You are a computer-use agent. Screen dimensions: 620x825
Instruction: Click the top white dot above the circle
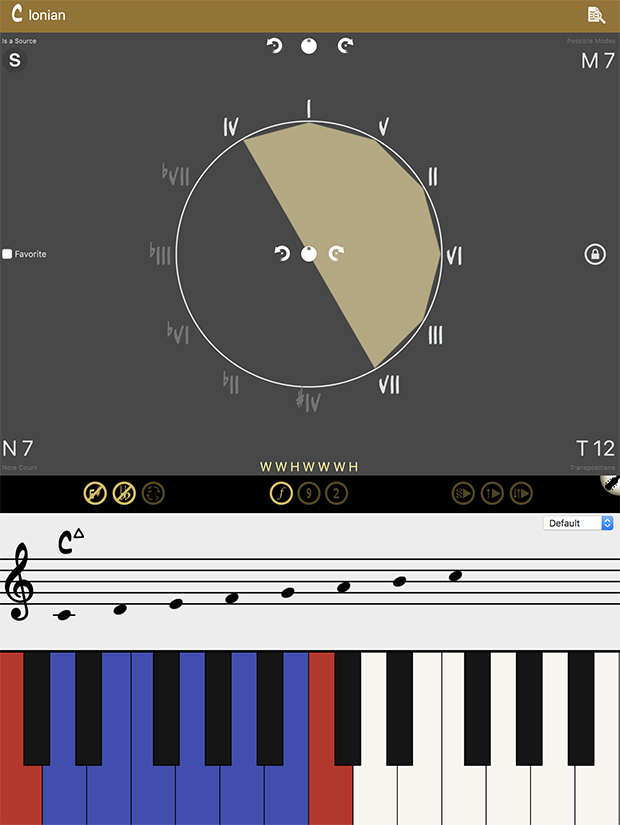point(309,46)
